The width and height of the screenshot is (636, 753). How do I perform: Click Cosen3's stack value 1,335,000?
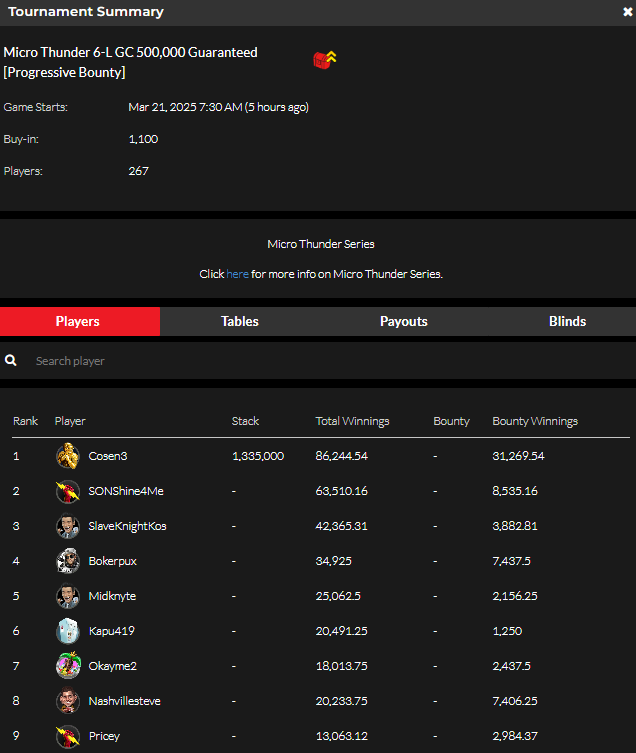(x=258, y=456)
